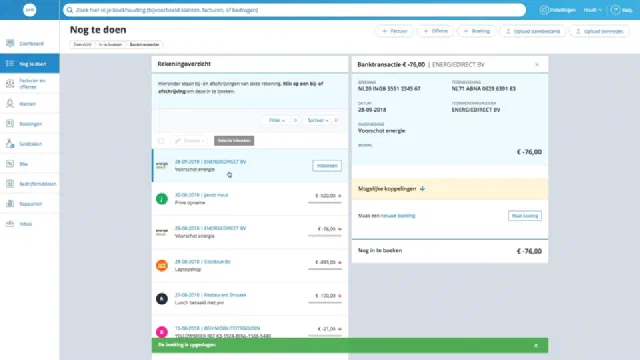Viewport: 640px width, 360px height.
Task: Dismiss the green booking saved notification
Action: click(536, 345)
